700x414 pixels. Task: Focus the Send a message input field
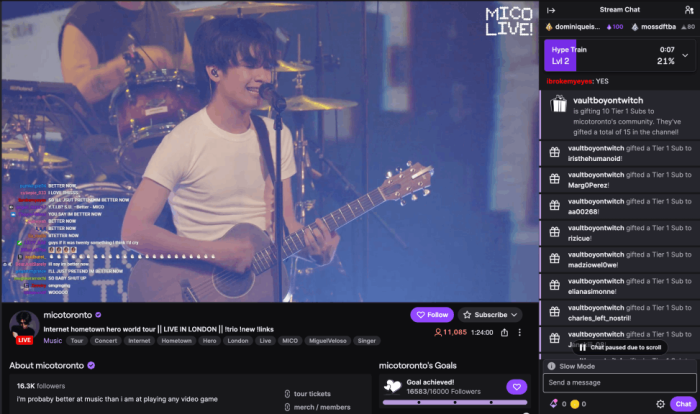click(619, 383)
